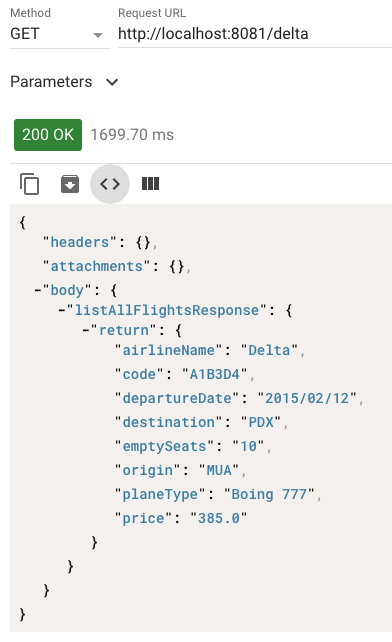Viewport: 392px width, 642px height.
Task: Switch to table view columns icon
Action: [150, 184]
